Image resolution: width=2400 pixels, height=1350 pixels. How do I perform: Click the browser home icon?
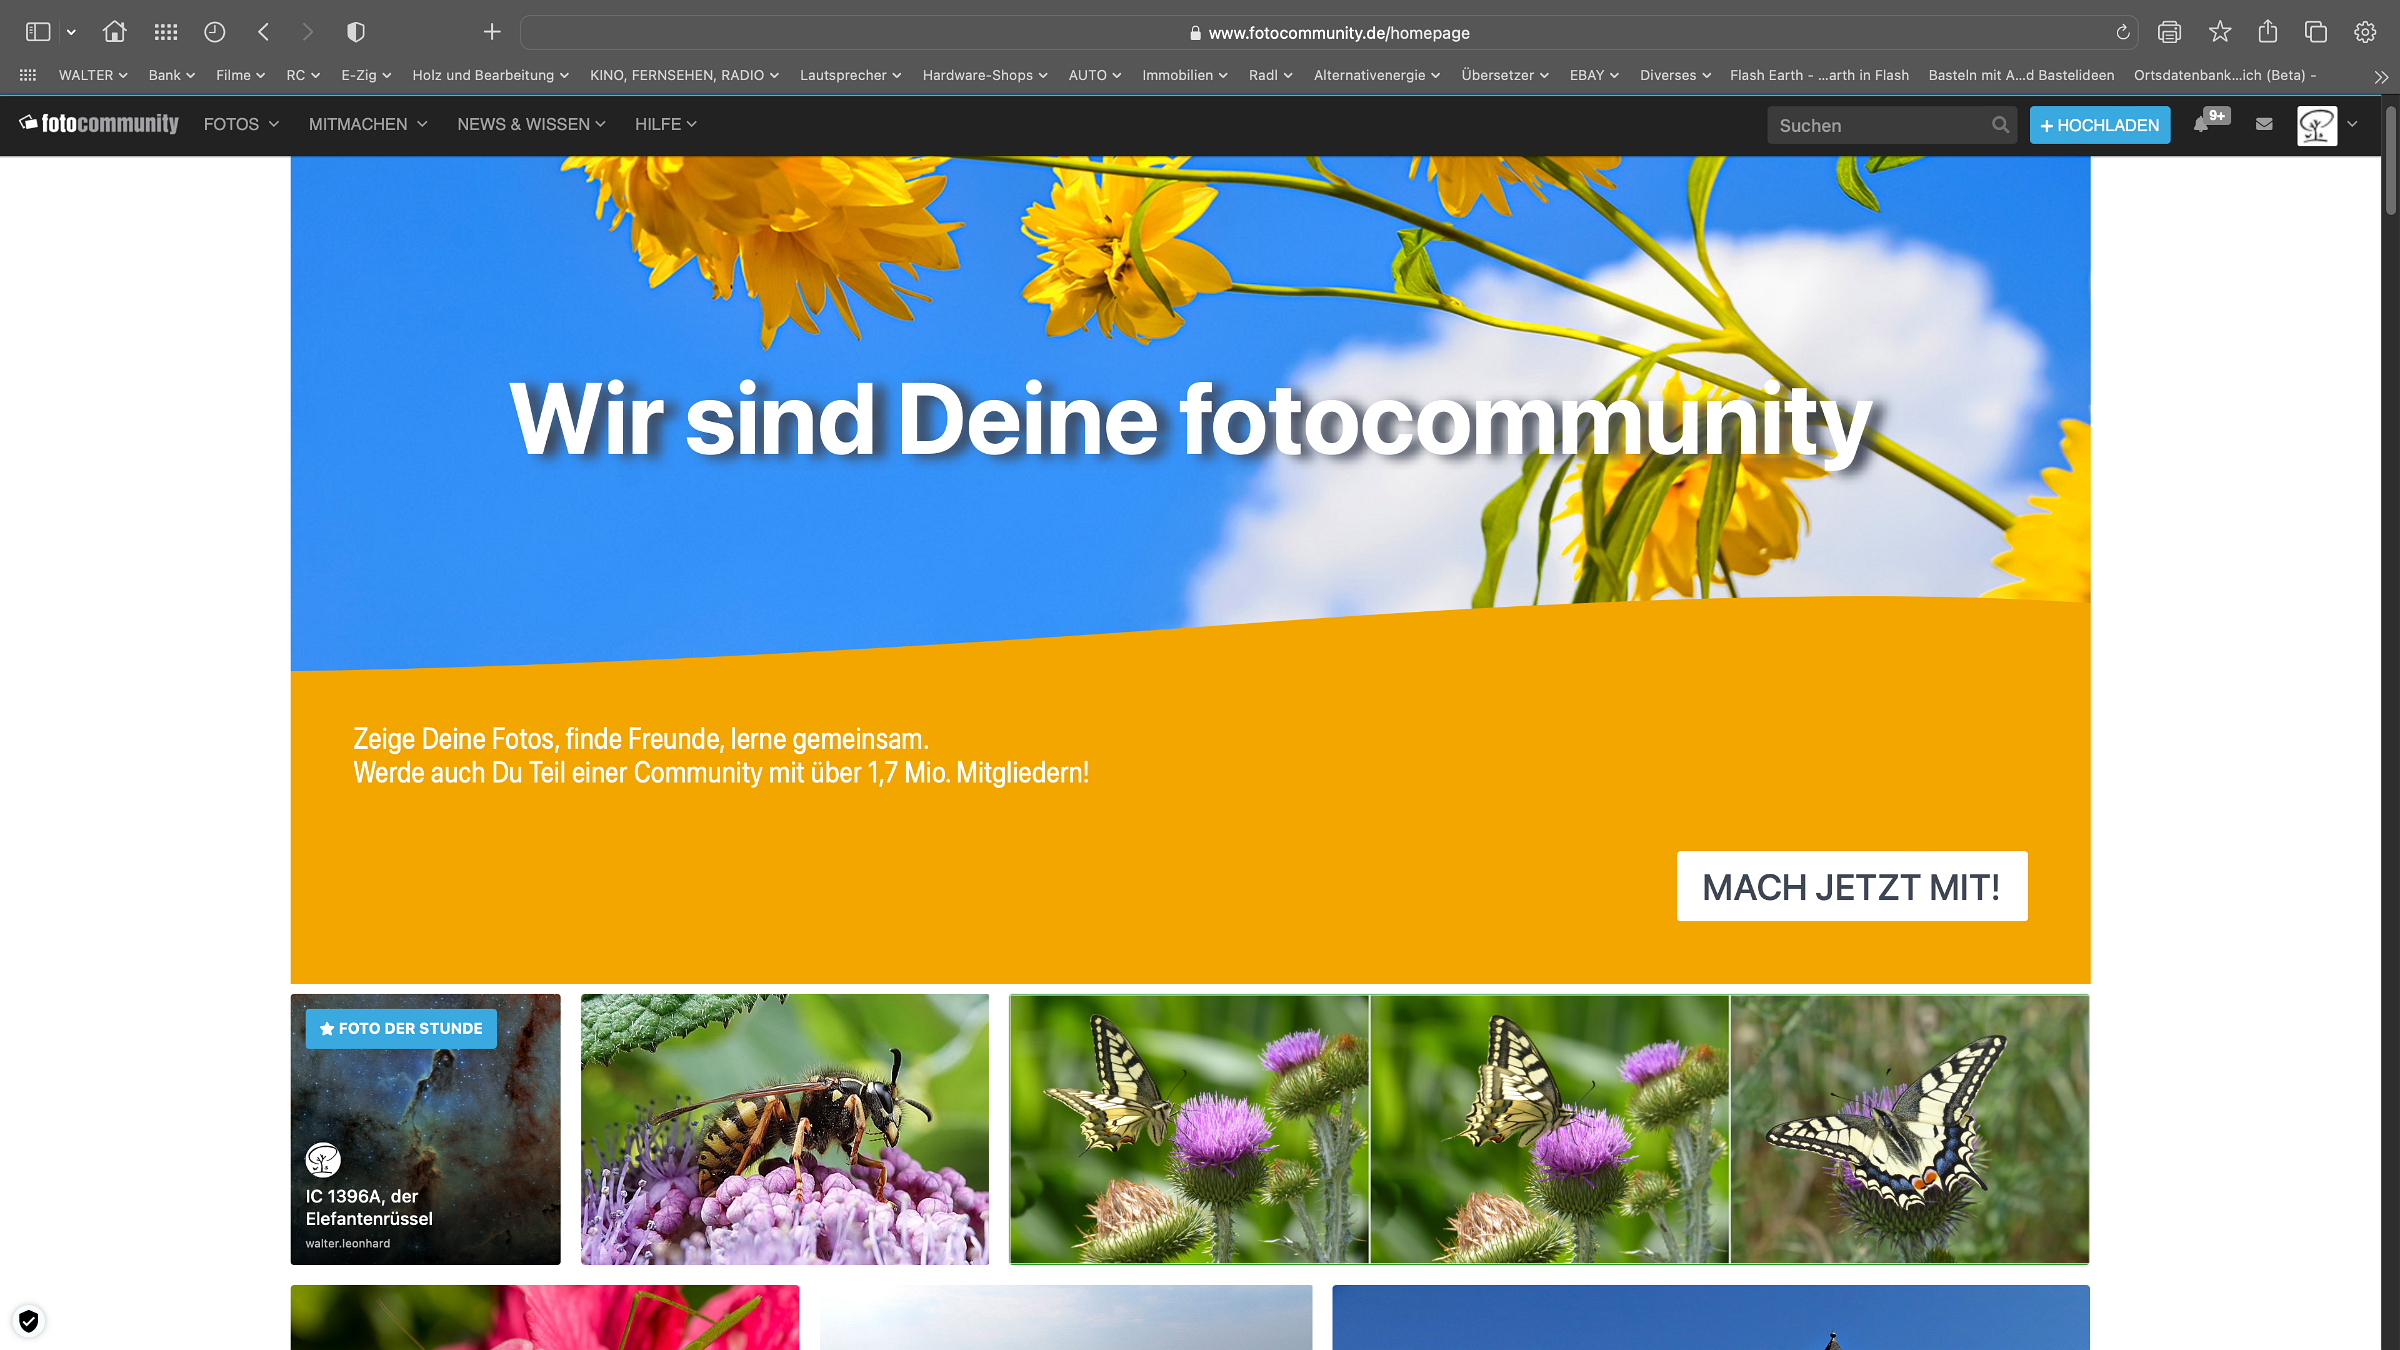click(x=114, y=32)
